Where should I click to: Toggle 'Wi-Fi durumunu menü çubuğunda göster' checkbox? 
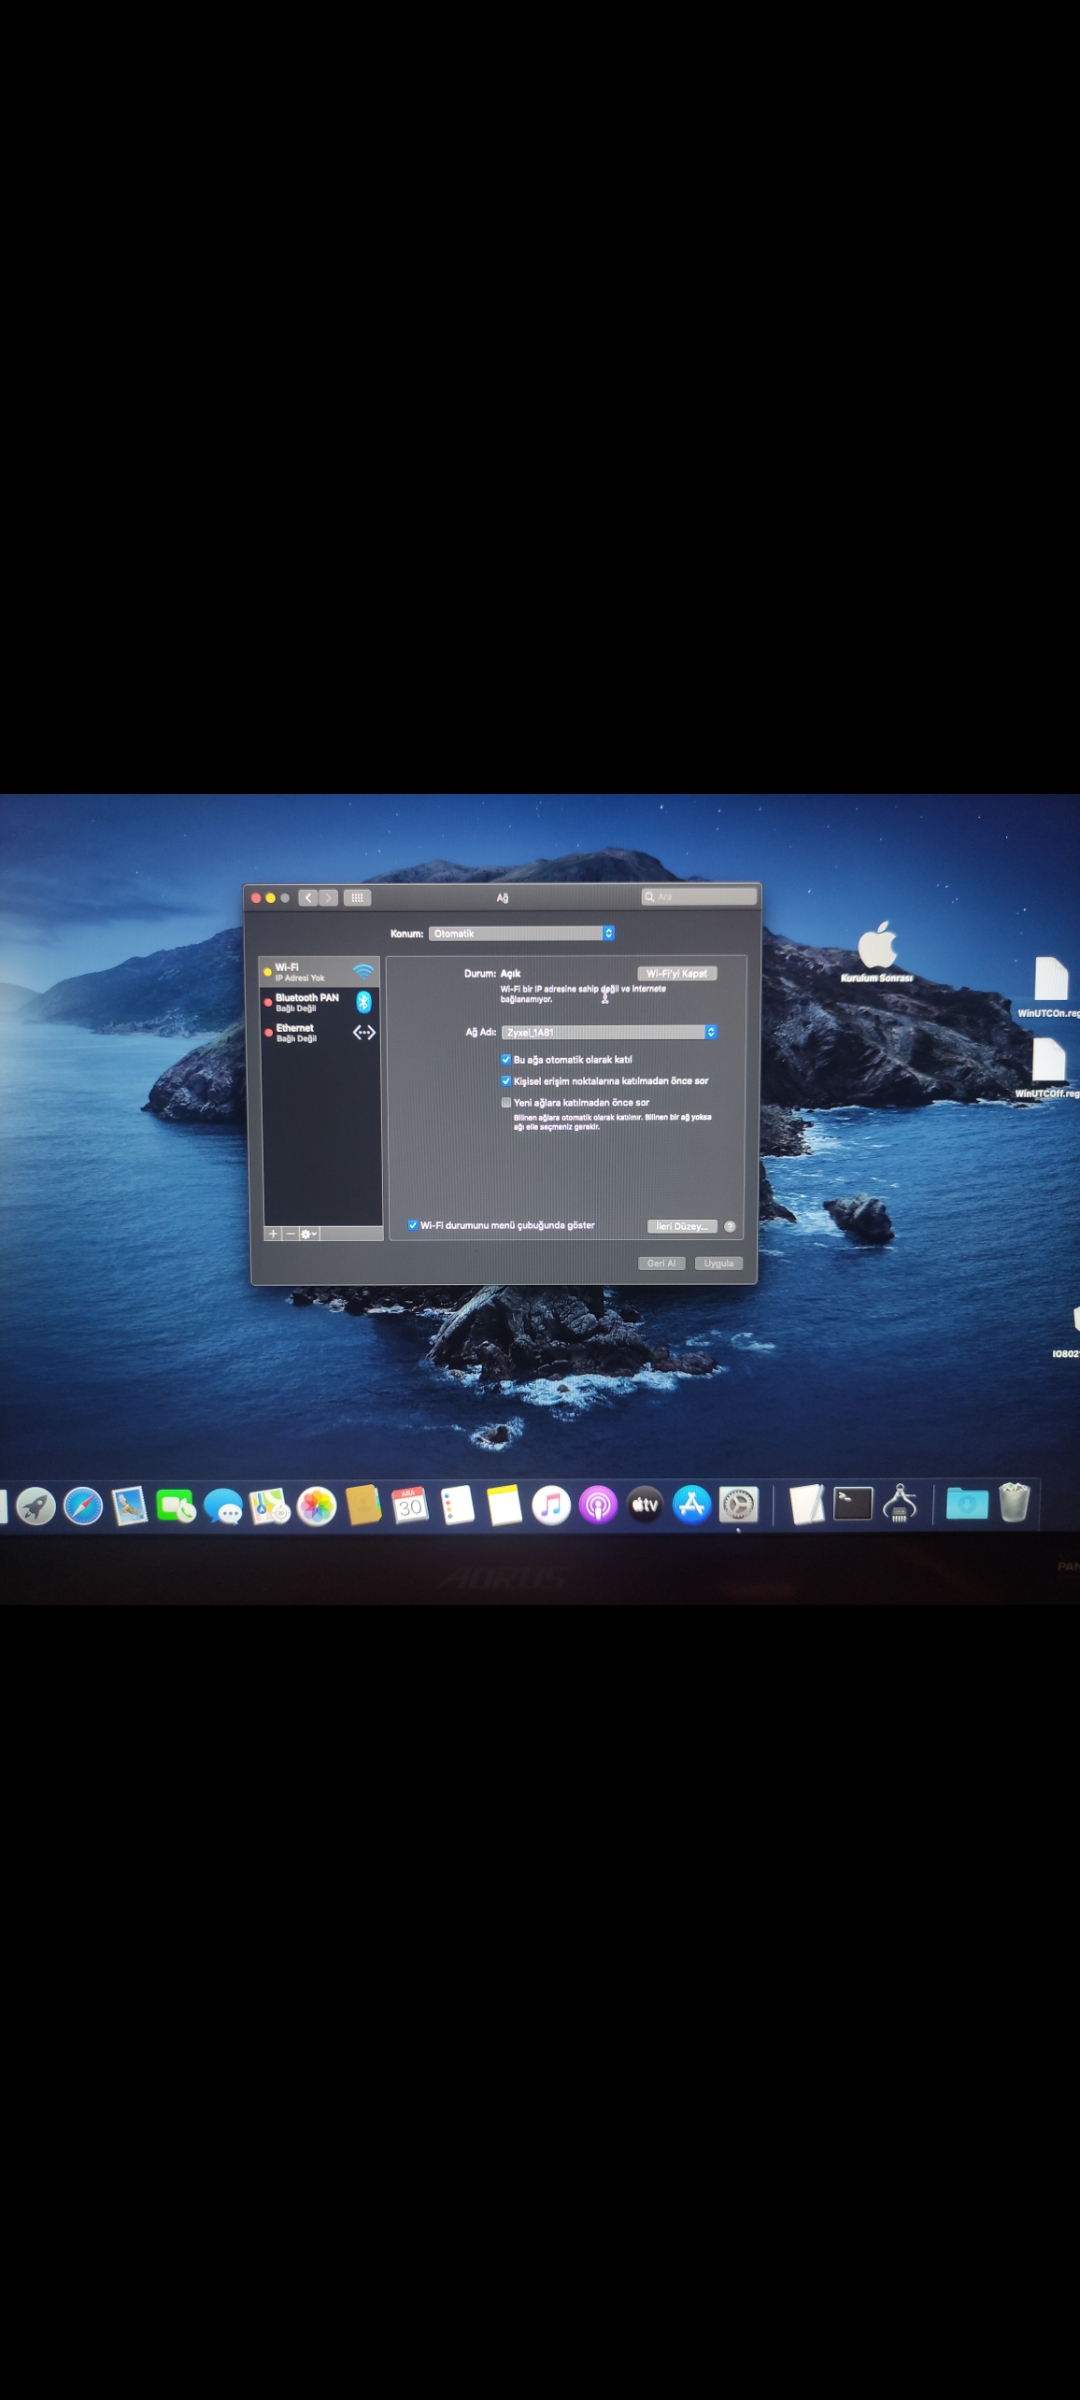pos(413,1225)
